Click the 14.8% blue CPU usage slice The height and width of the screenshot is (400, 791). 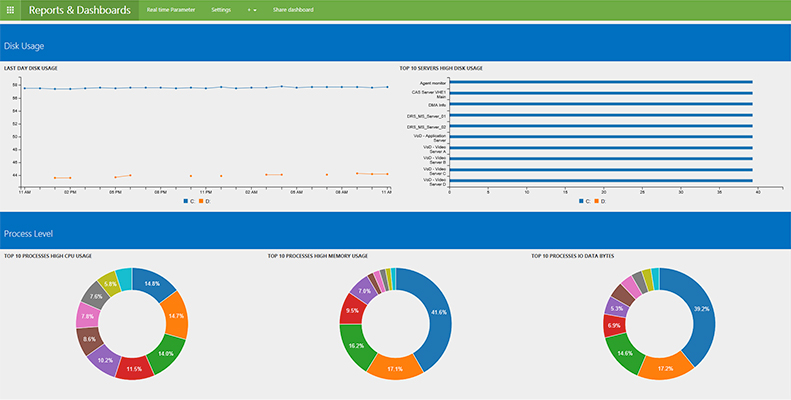(154, 283)
